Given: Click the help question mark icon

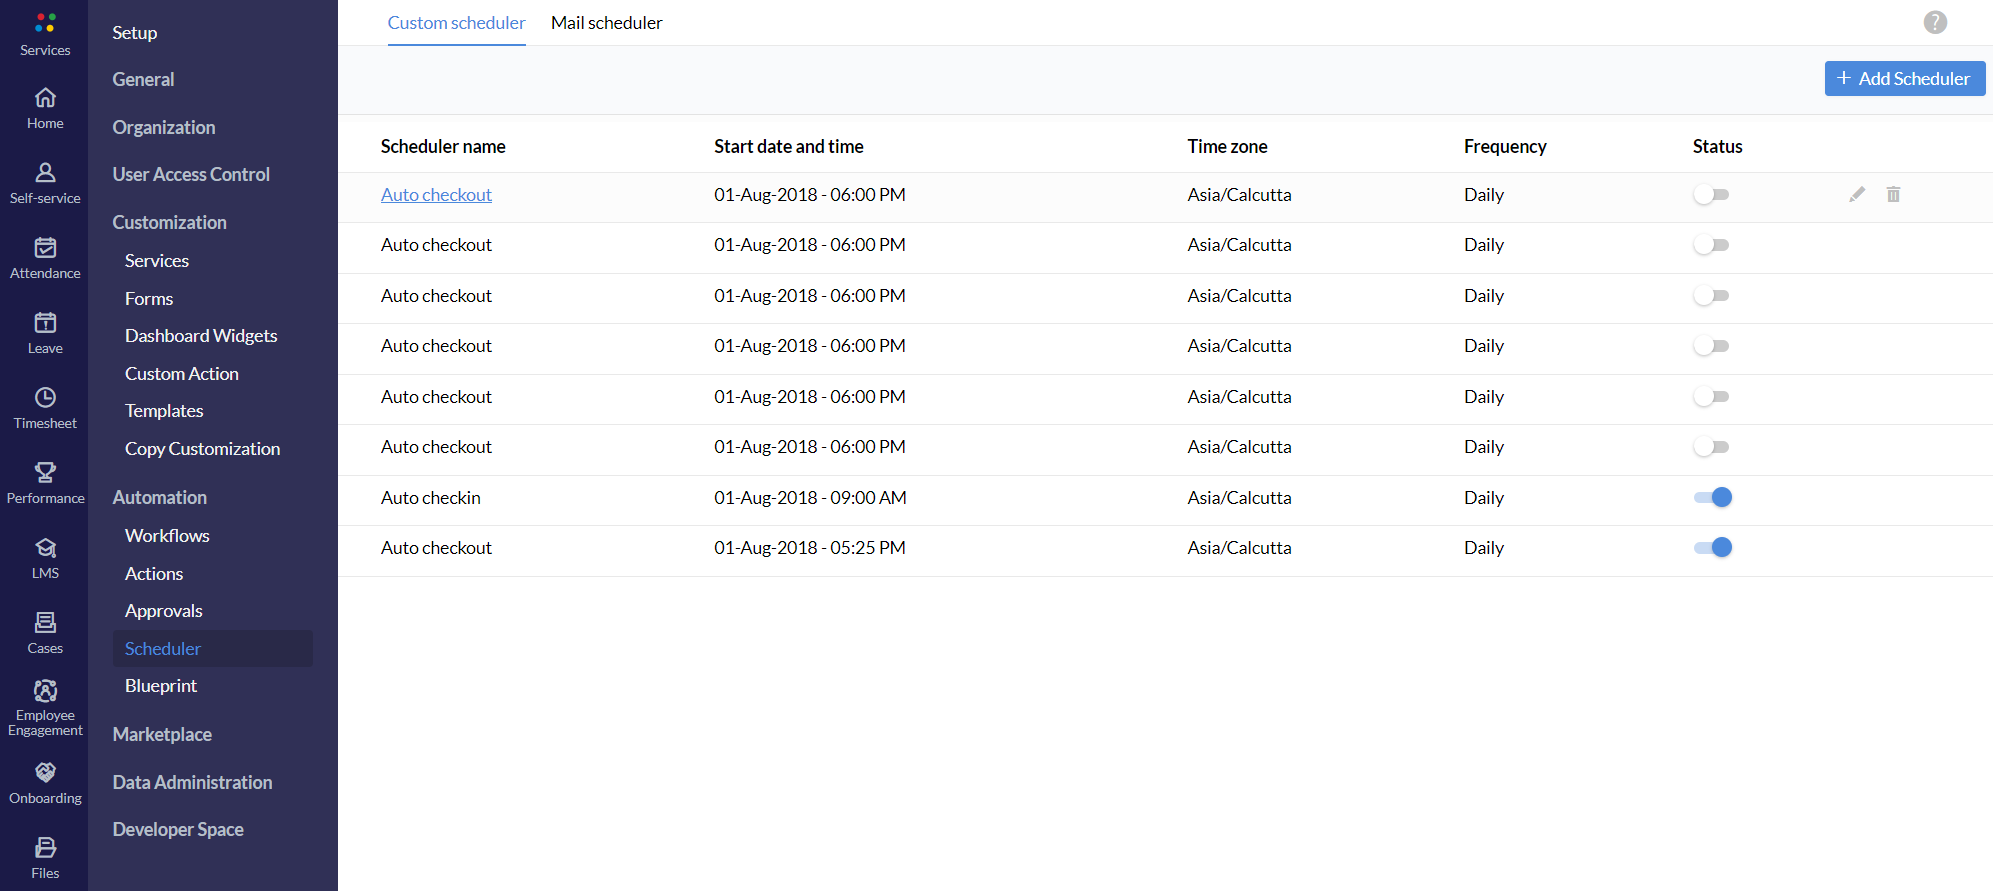Looking at the screenshot, I should [1935, 22].
